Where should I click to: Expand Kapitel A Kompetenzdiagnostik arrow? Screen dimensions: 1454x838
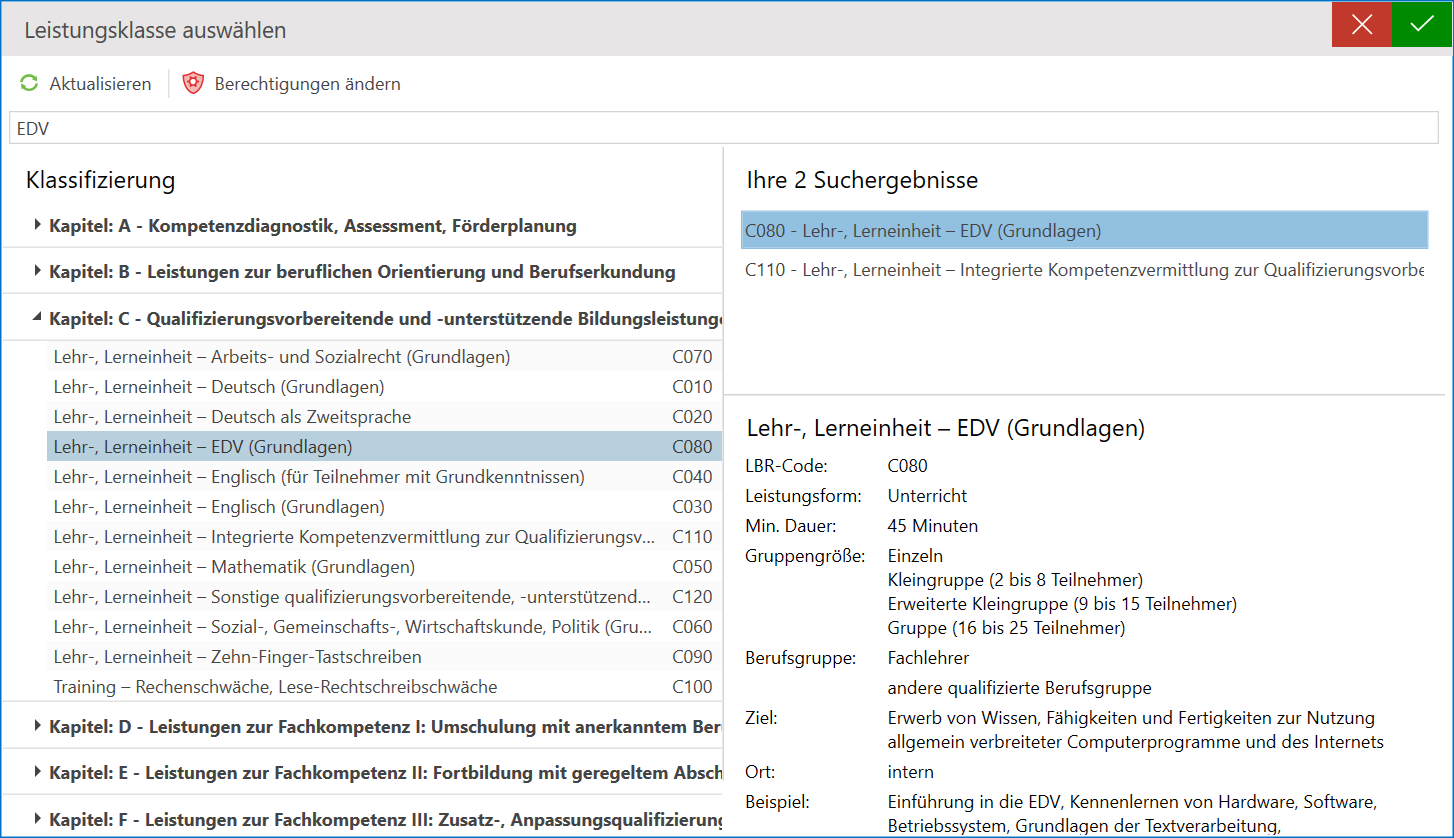click(x=37, y=225)
